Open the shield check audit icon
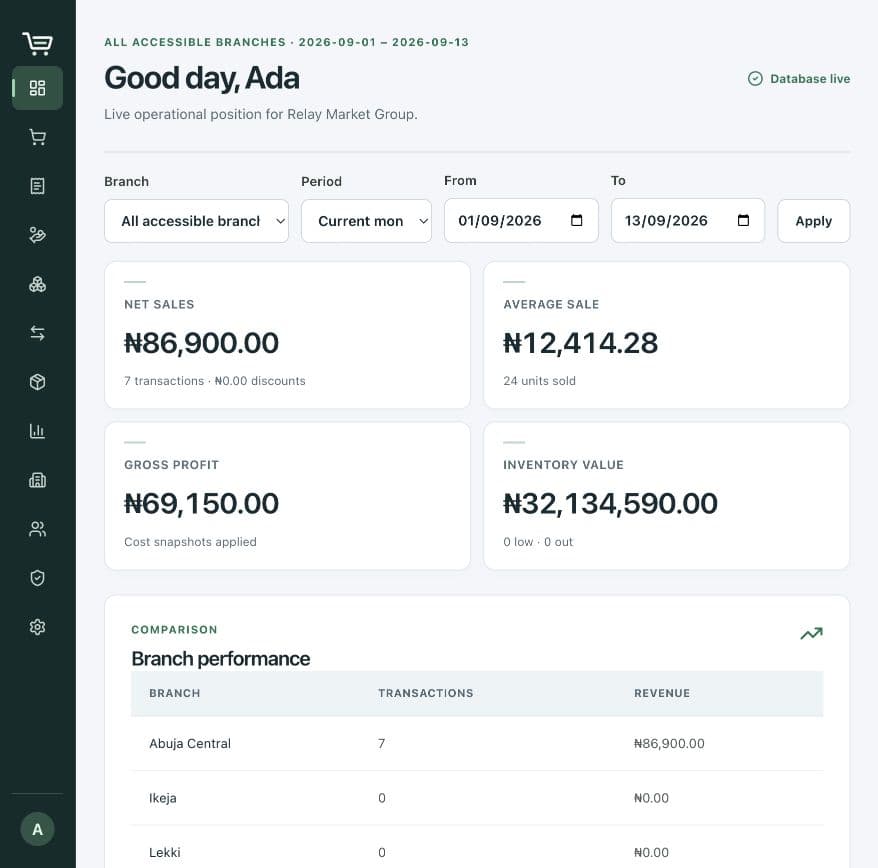Viewport: 878px width, 868px height. (38, 578)
